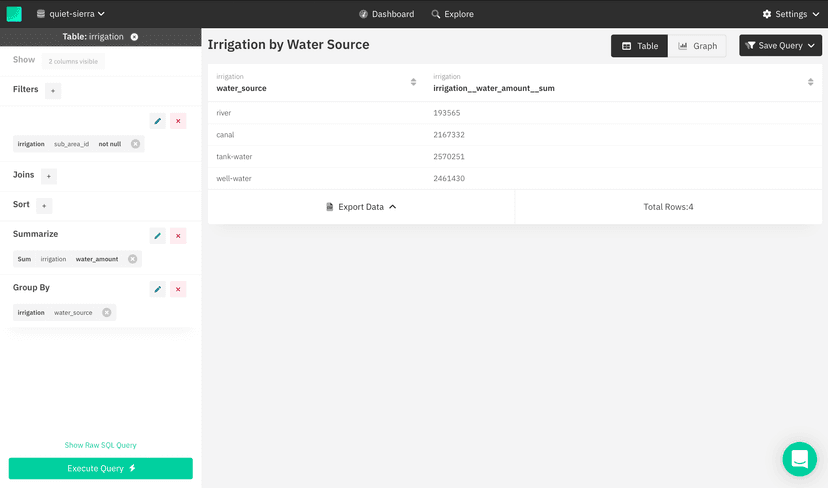This screenshot has height=488, width=828.
Task: Sort by the water_source column arrows
Action: pos(413,82)
